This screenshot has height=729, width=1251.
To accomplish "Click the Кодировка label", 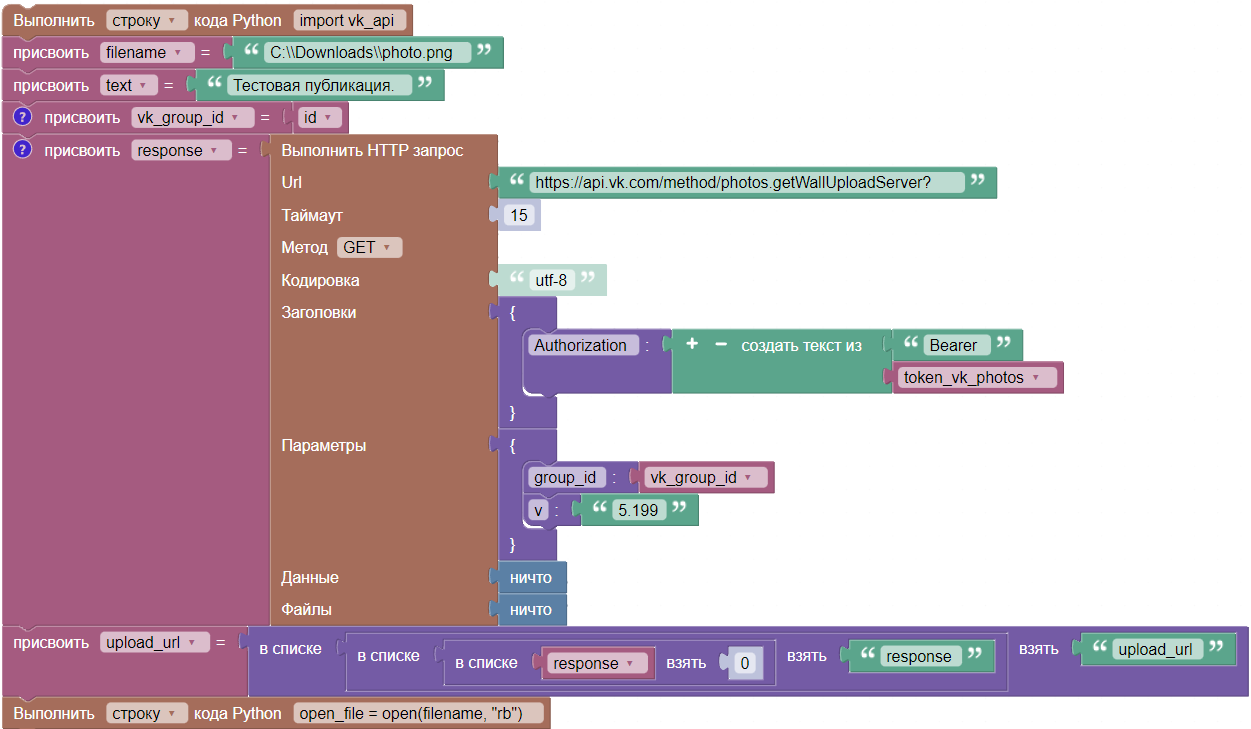I will 321,281.
